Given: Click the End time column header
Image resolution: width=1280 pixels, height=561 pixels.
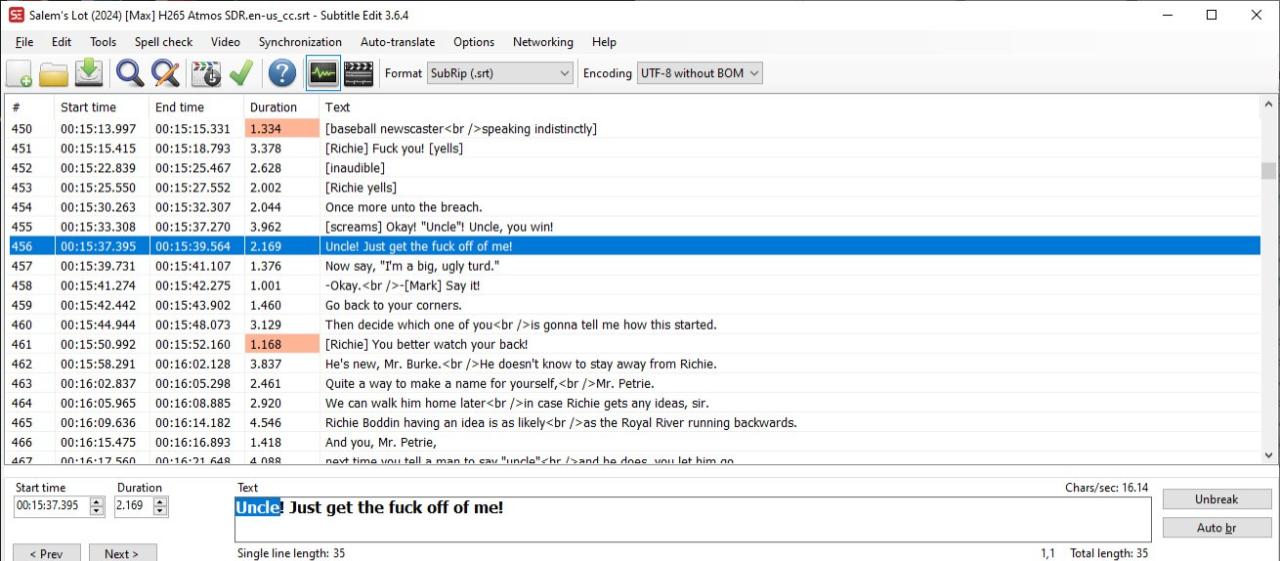Looking at the screenshot, I should pos(196,107).
